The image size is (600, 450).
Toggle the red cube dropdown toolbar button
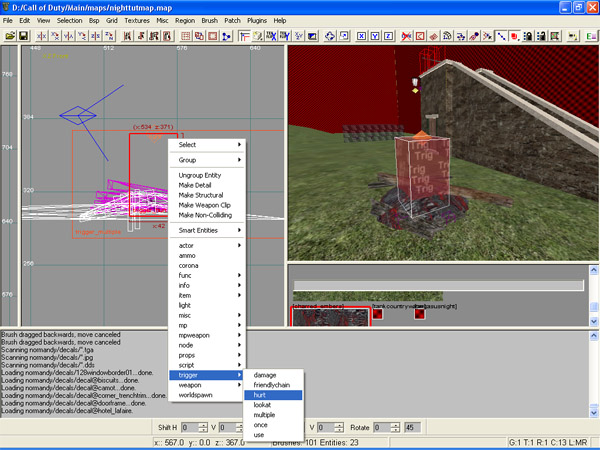pyautogui.click(x=514, y=36)
